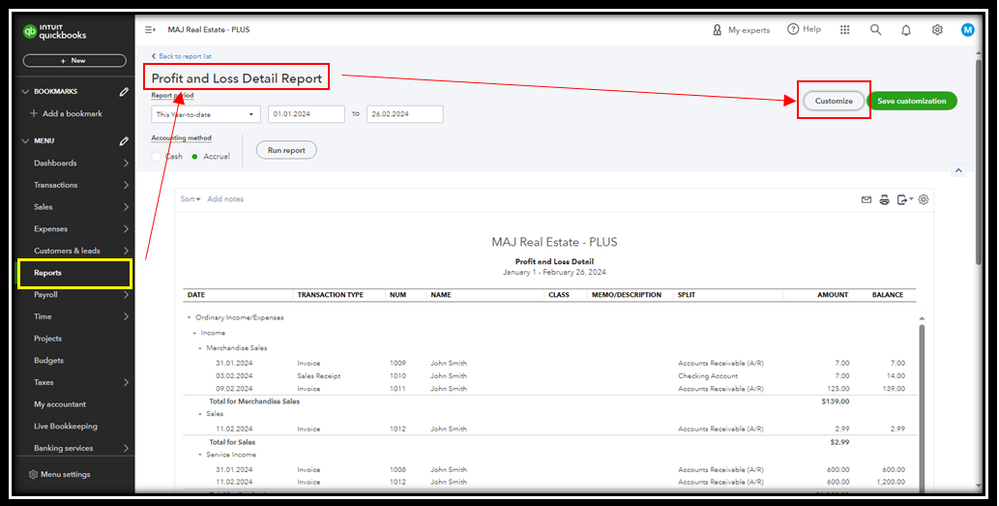
Task: Open Reports menu item
Action: tap(75, 273)
